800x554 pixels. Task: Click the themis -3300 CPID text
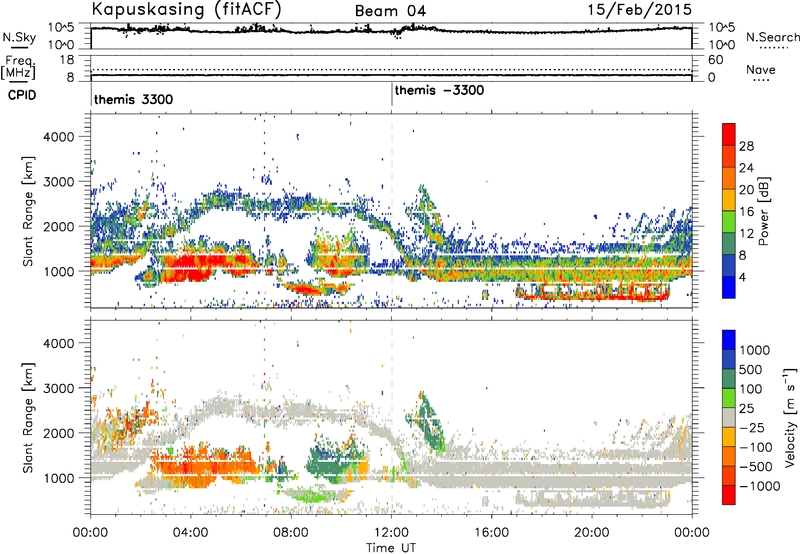point(439,91)
